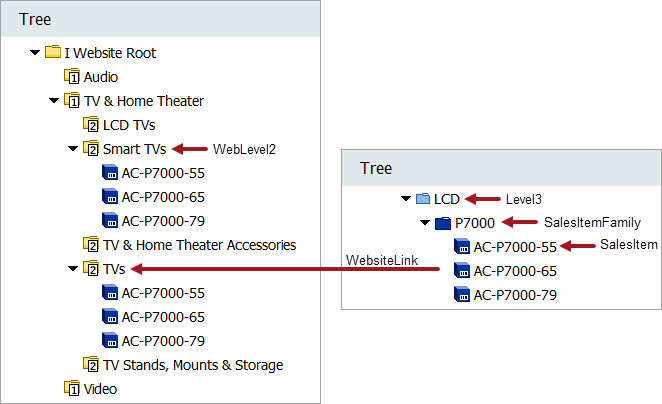The image size is (662, 404).
Task: Collapse the P7000 node
Action: click(x=425, y=223)
